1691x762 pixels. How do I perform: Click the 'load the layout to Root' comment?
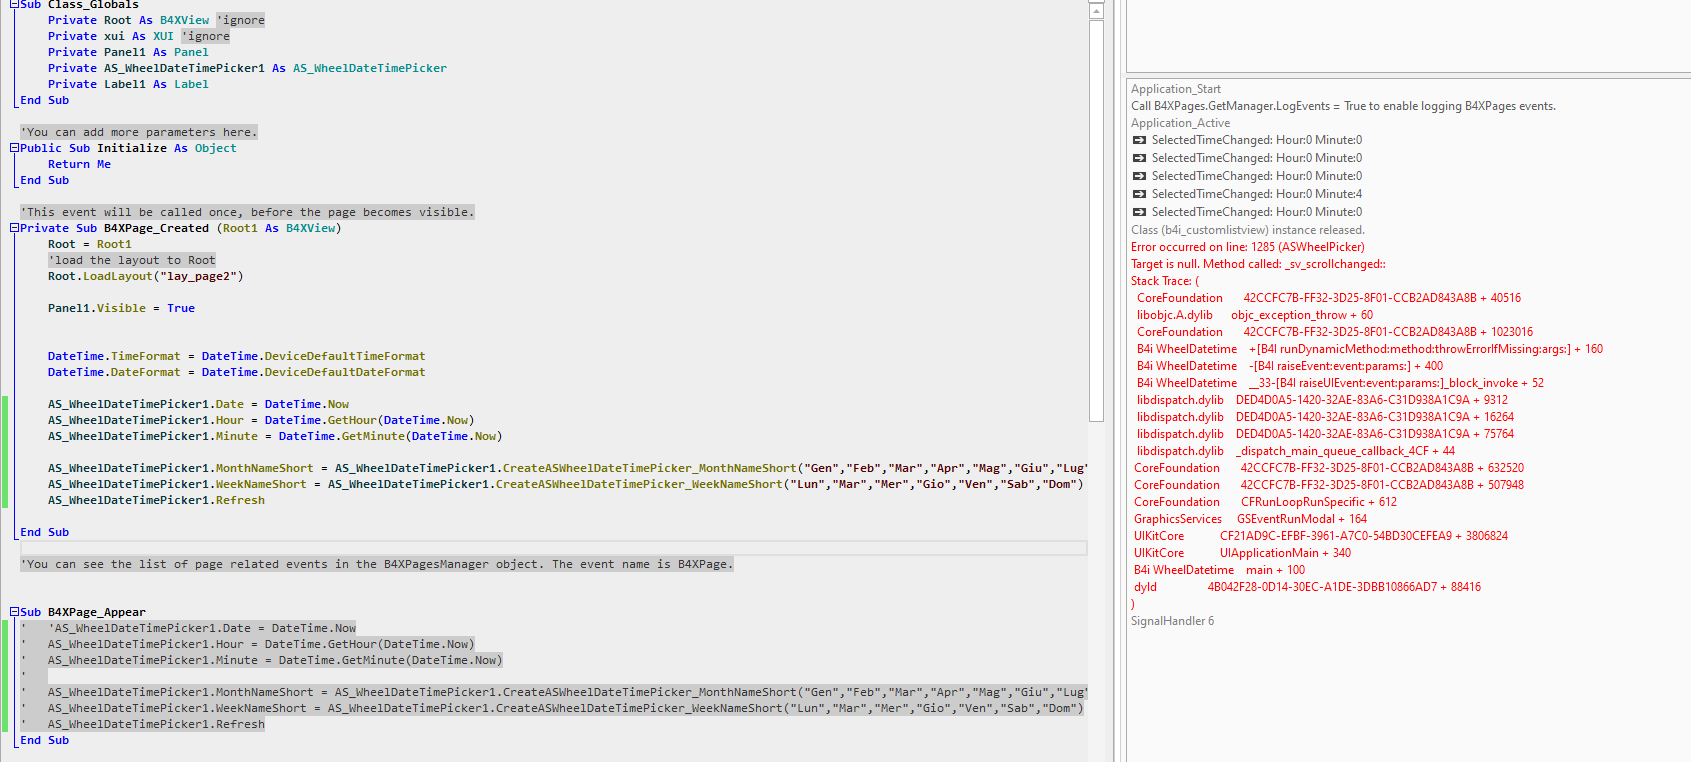coord(132,260)
